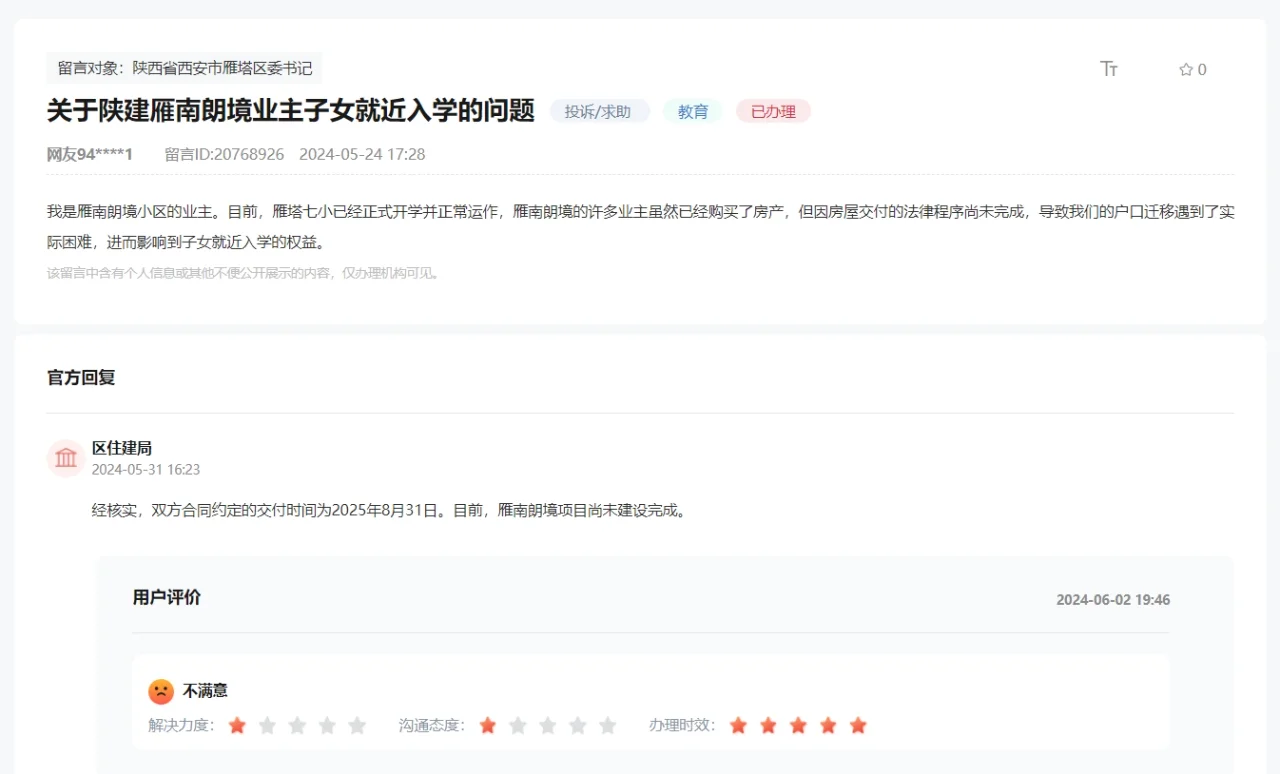Click third star of 办理时效 rating
The width and height of the screenshot is (1280, 774).
point(798,725)
